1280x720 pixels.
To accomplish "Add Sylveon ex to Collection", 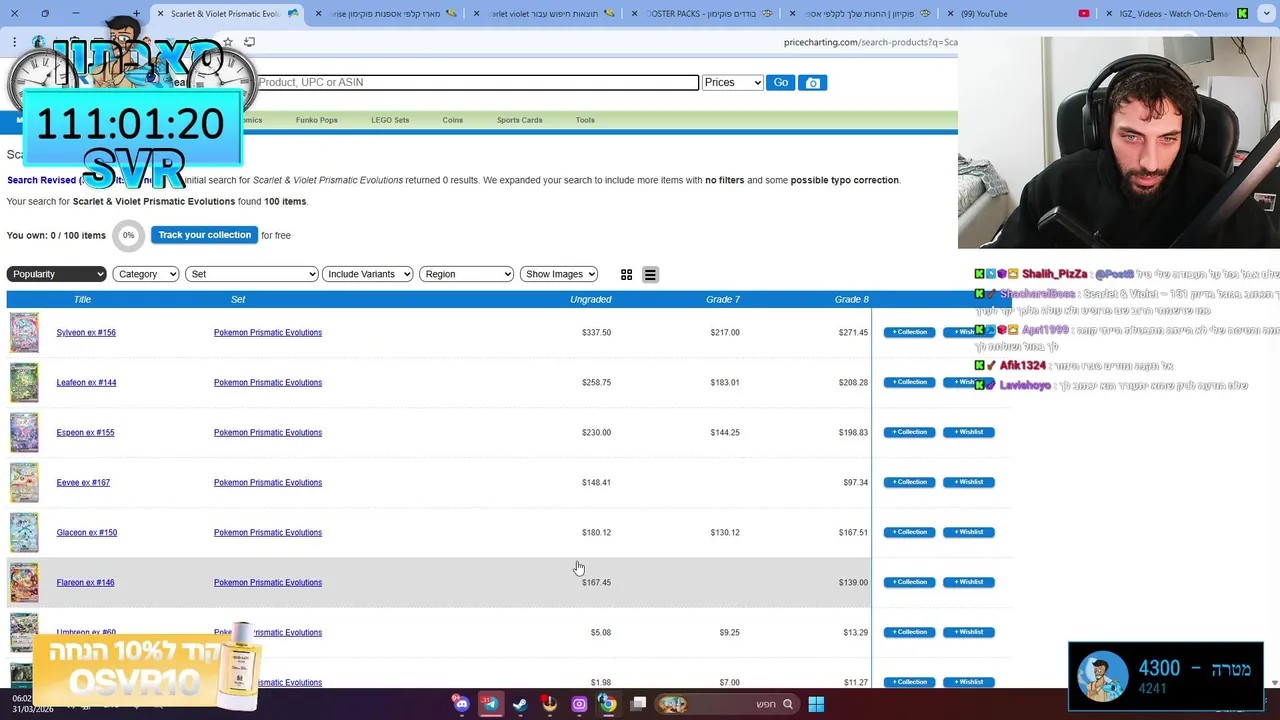I will 909,332.
